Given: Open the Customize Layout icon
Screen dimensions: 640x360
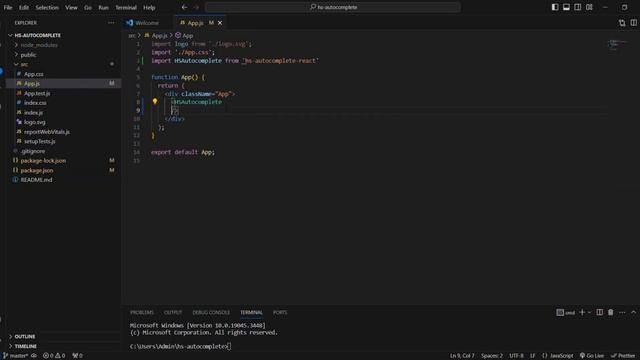Looking at the screenshot, I should (x=589, y=7).
